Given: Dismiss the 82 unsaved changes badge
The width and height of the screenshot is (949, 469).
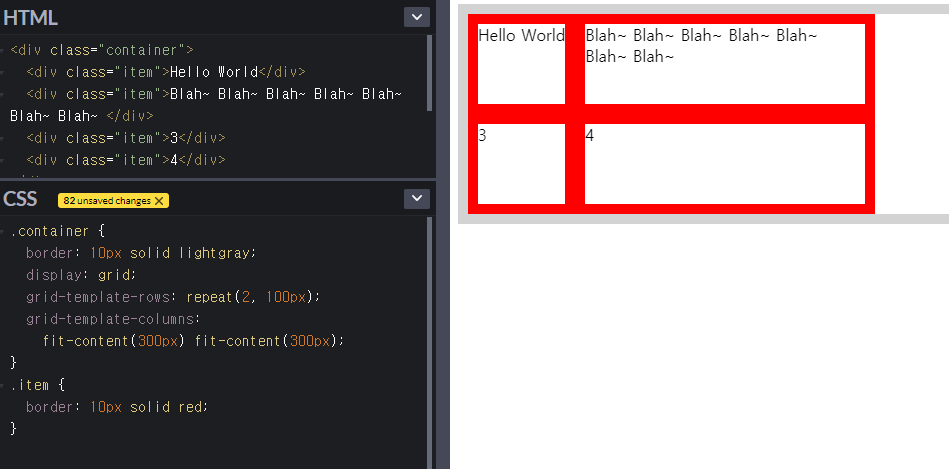Looking at the screenshot, I should (x=159, y=201).
